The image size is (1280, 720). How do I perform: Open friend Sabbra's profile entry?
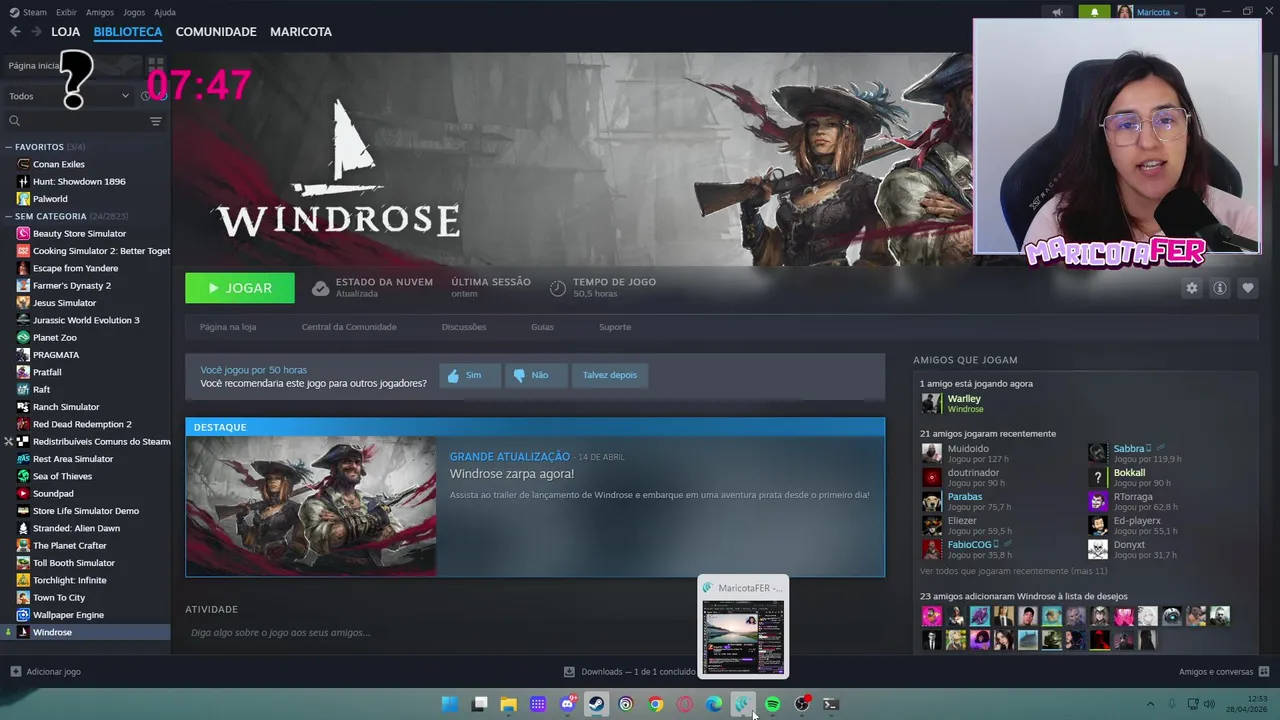point(1128,448)
